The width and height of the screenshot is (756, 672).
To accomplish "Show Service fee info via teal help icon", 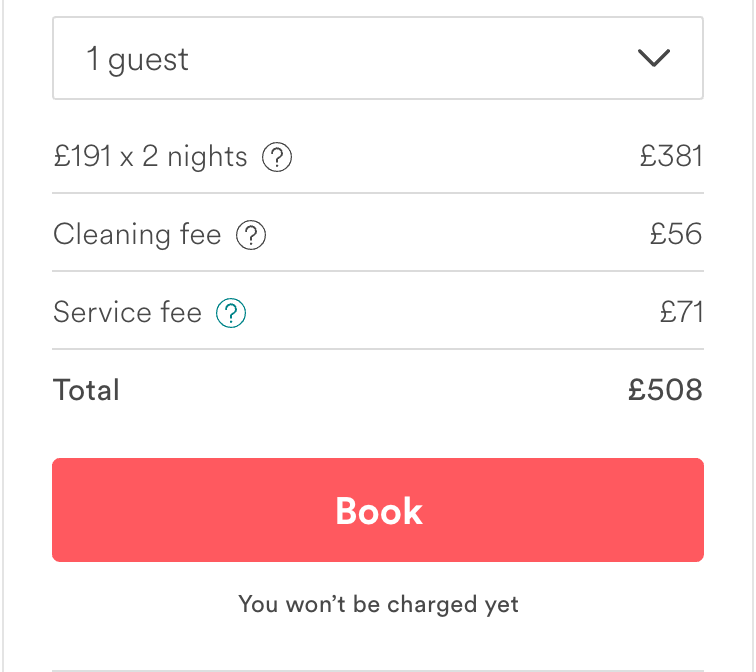I will pyautogui.click(x=231, y=314).
